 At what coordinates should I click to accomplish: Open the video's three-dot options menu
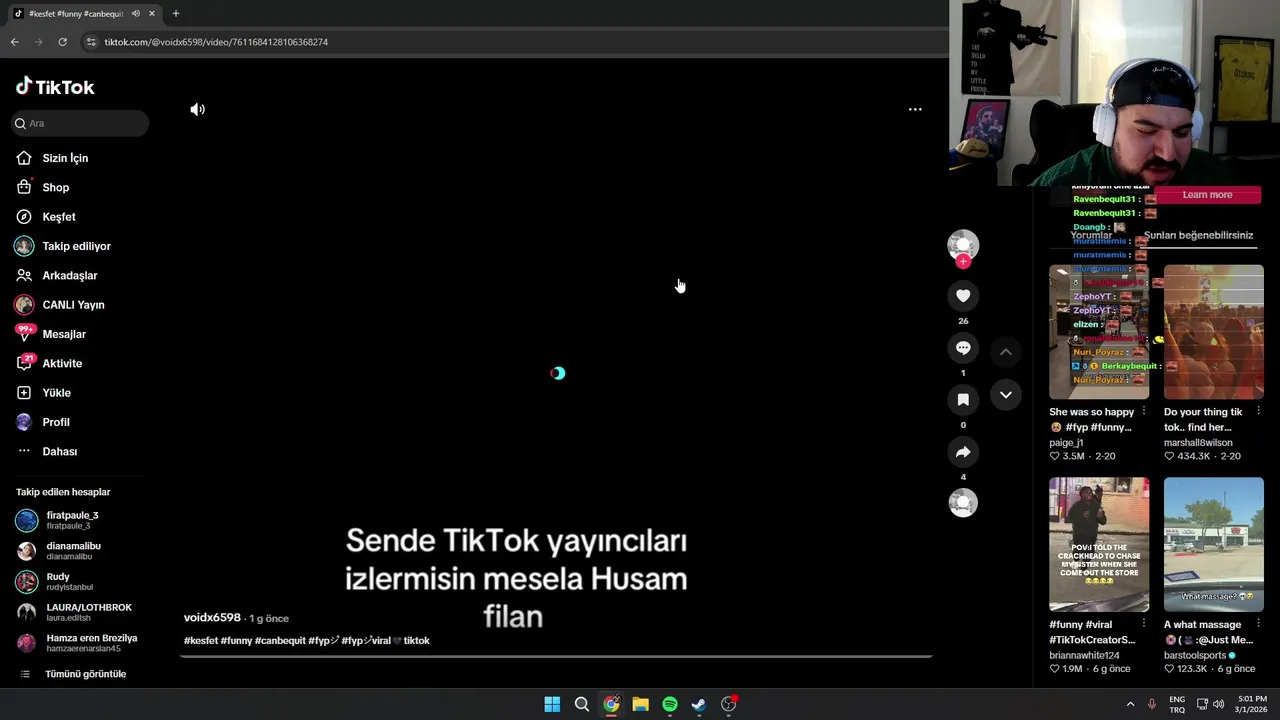[915, 109]
